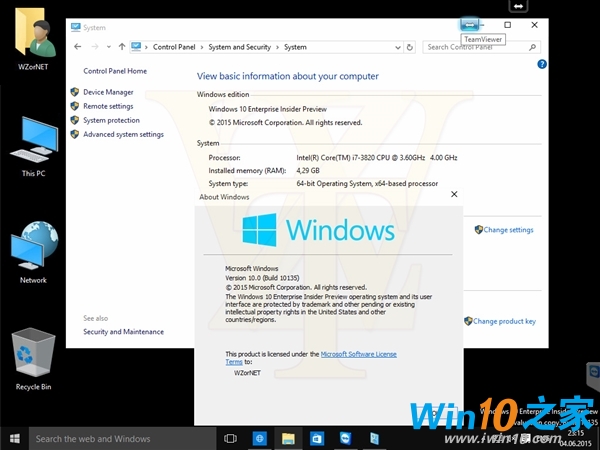This screenshot has width=600, height=450.
Task: Click Change product key link
Action: click(x=504, y=321)
